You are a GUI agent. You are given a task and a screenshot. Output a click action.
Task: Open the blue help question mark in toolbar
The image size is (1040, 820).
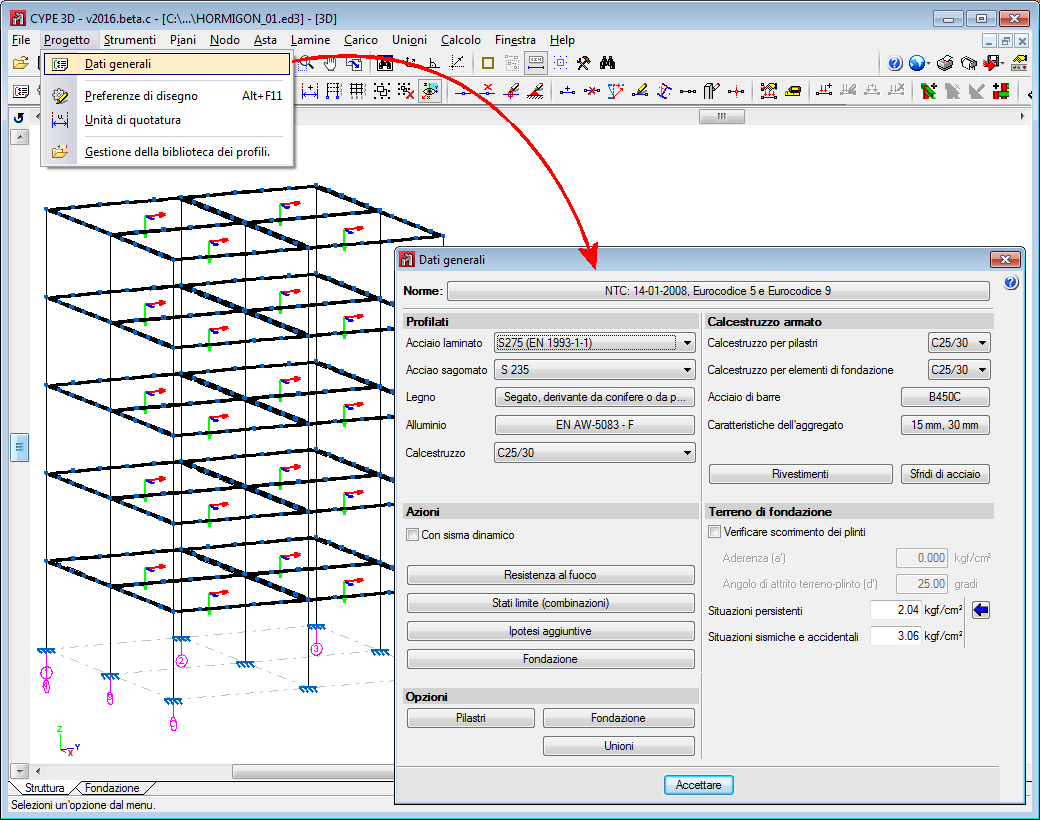[895, 63]
